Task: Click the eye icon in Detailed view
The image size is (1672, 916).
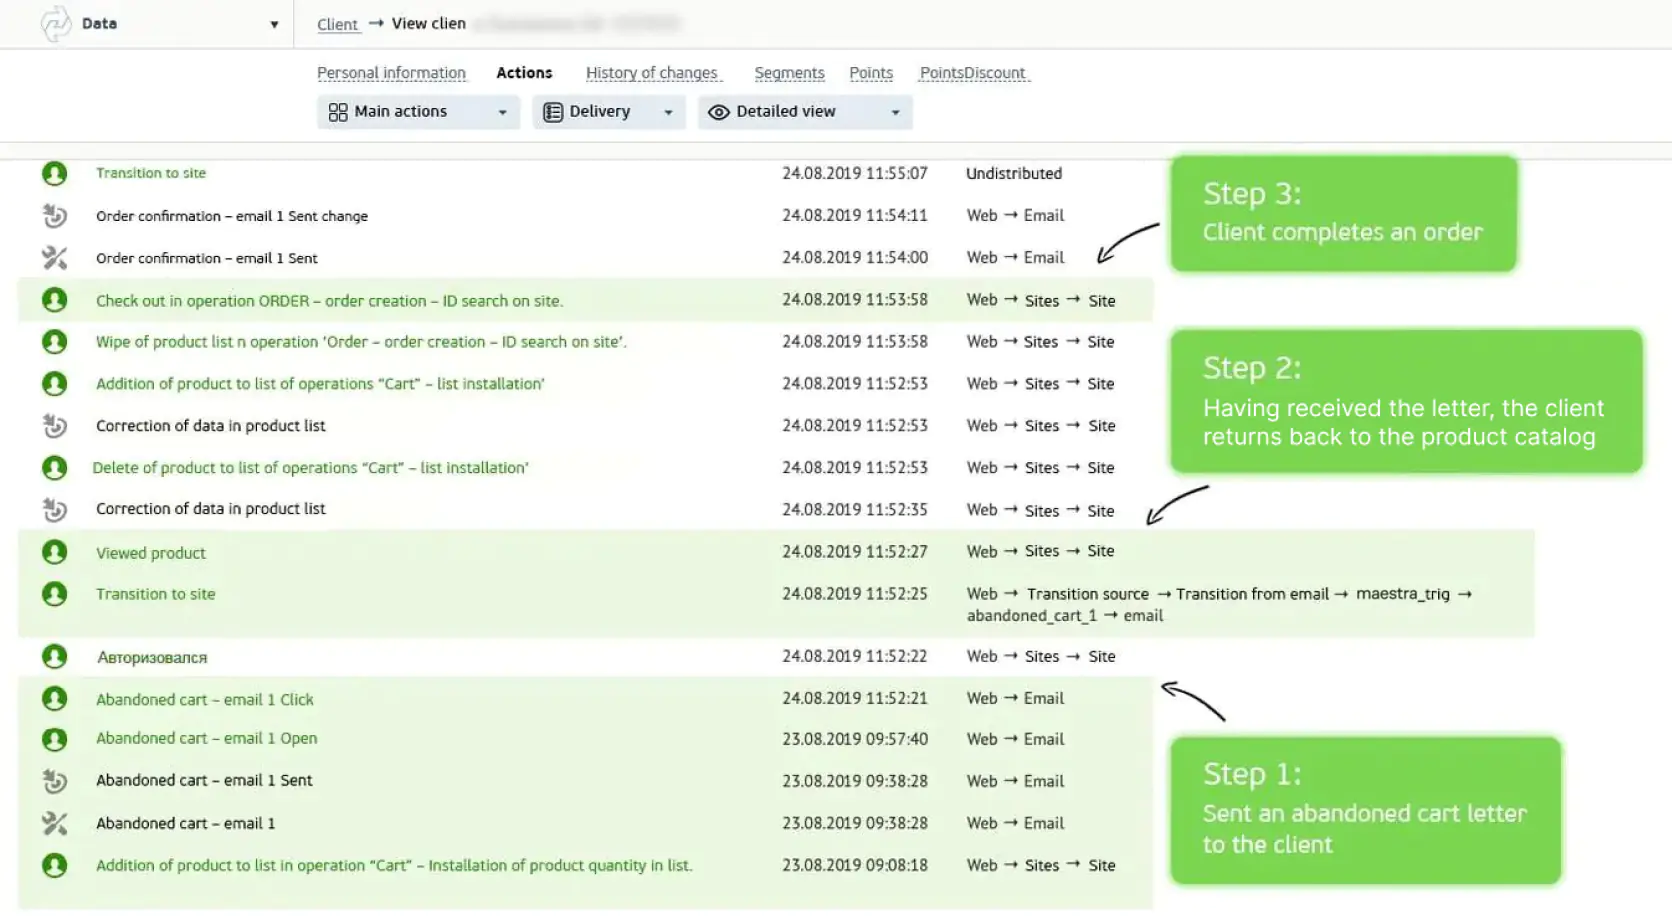Action: (719, 112)
